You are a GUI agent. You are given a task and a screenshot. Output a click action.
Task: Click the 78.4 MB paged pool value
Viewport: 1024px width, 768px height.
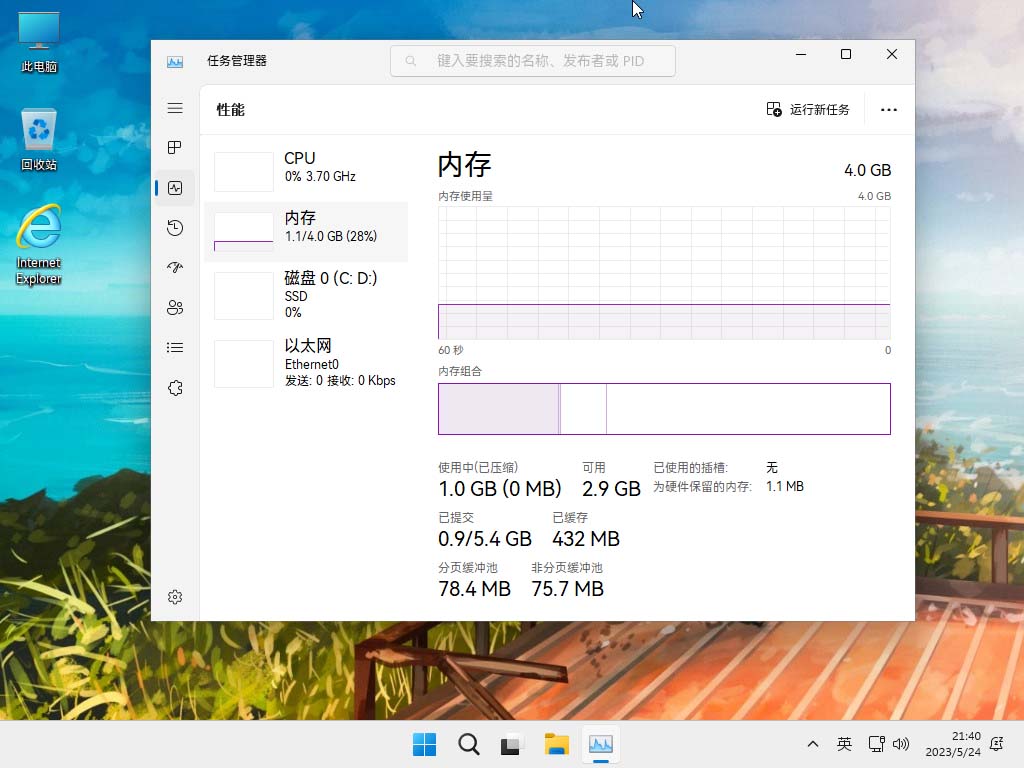(474, 589)
